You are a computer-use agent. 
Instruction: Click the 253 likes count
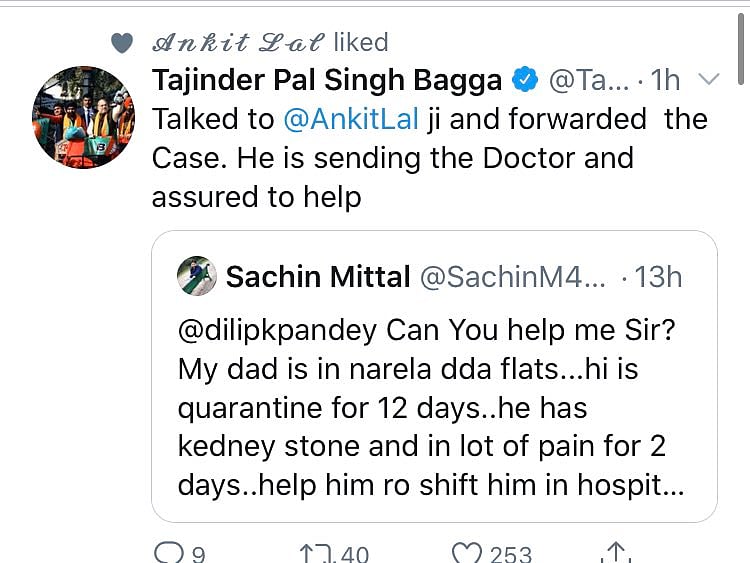pyautogui.click(x=510, y=553)
